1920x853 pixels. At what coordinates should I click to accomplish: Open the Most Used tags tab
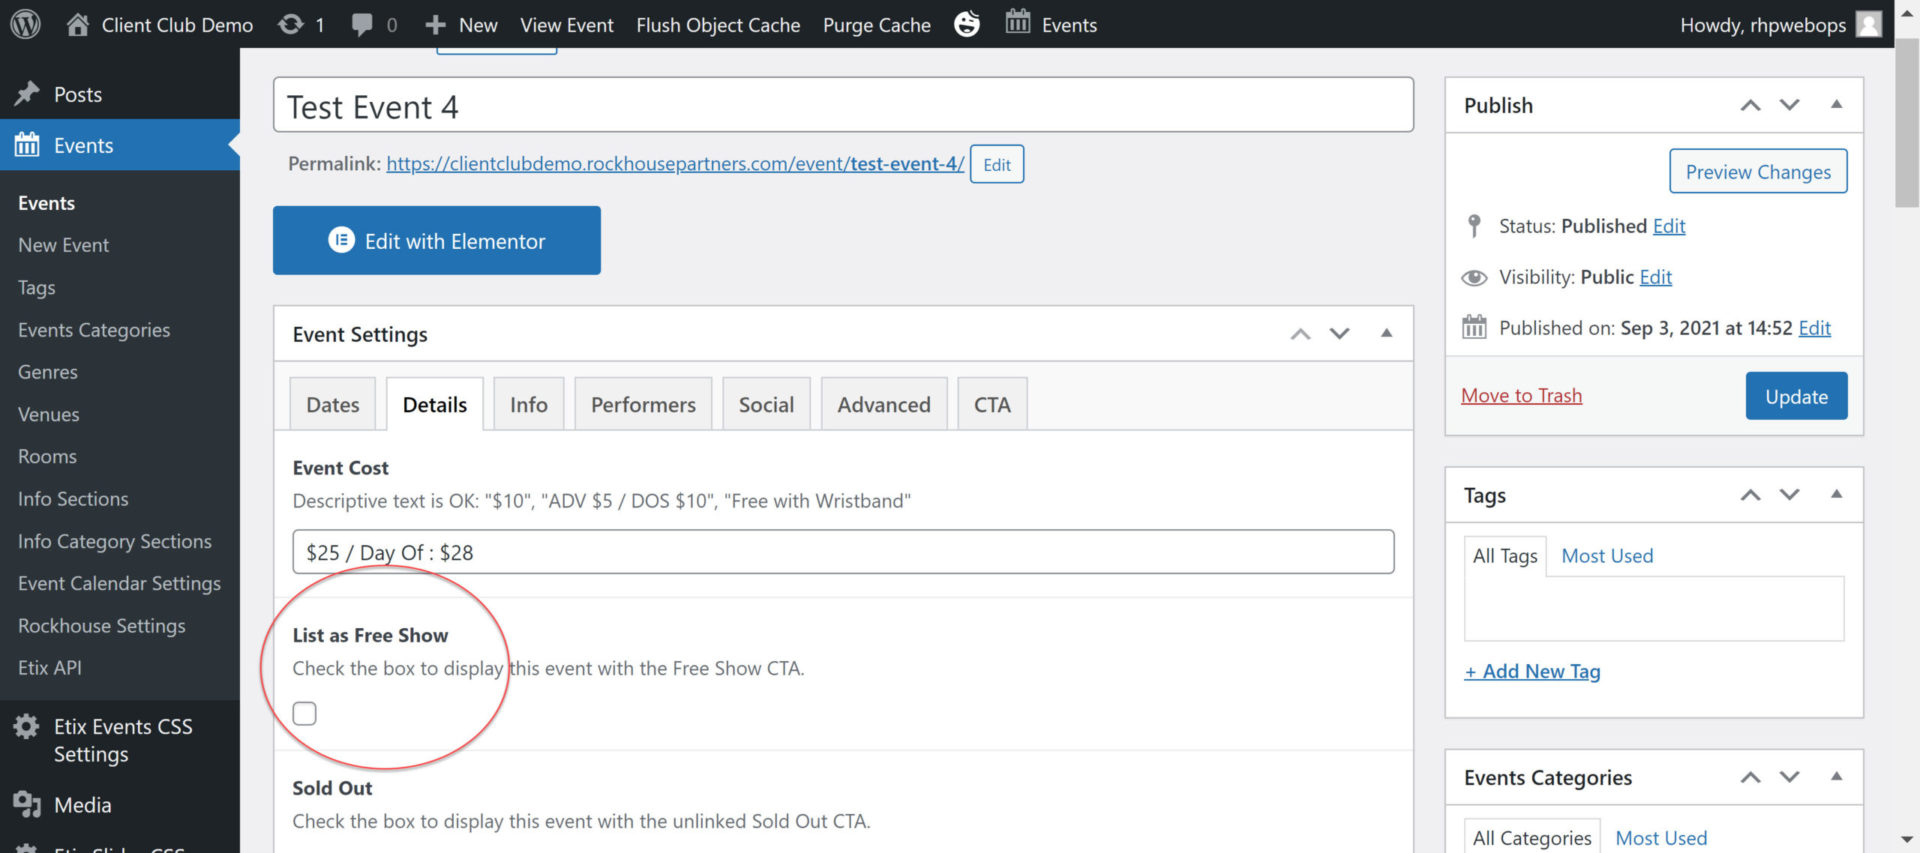coord(1607,556)
